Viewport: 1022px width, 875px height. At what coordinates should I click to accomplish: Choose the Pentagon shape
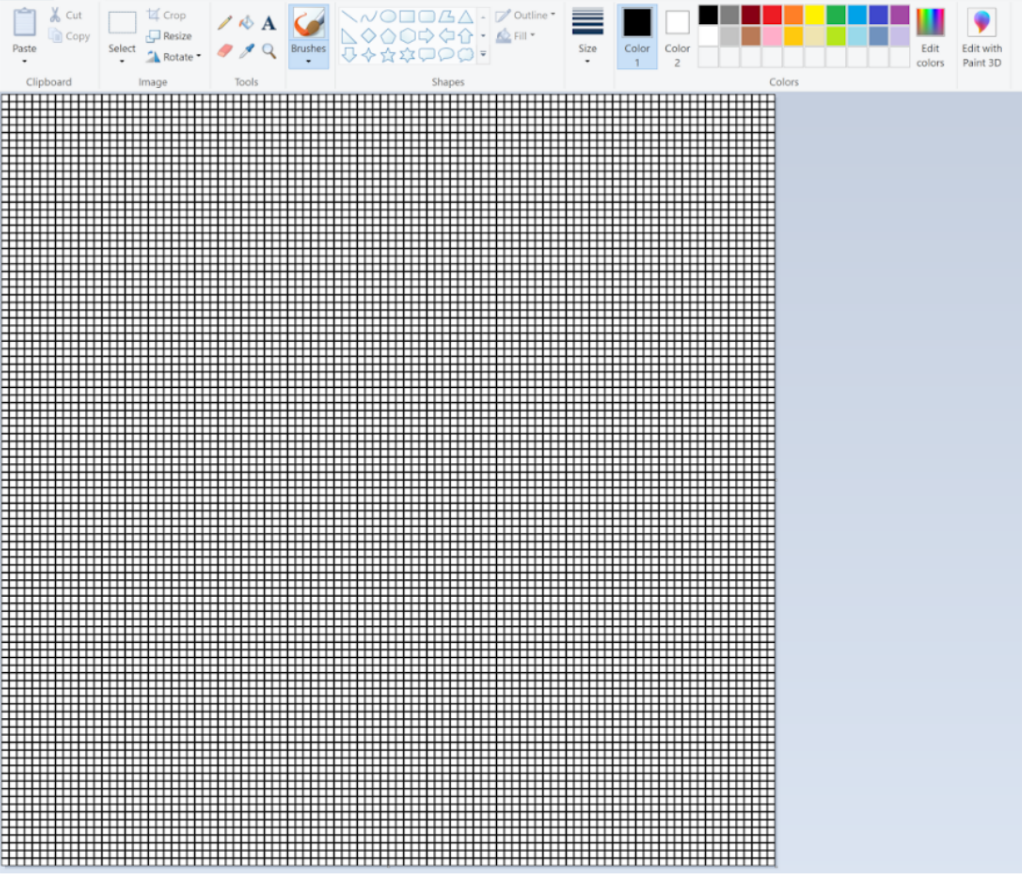pos(388,36)
